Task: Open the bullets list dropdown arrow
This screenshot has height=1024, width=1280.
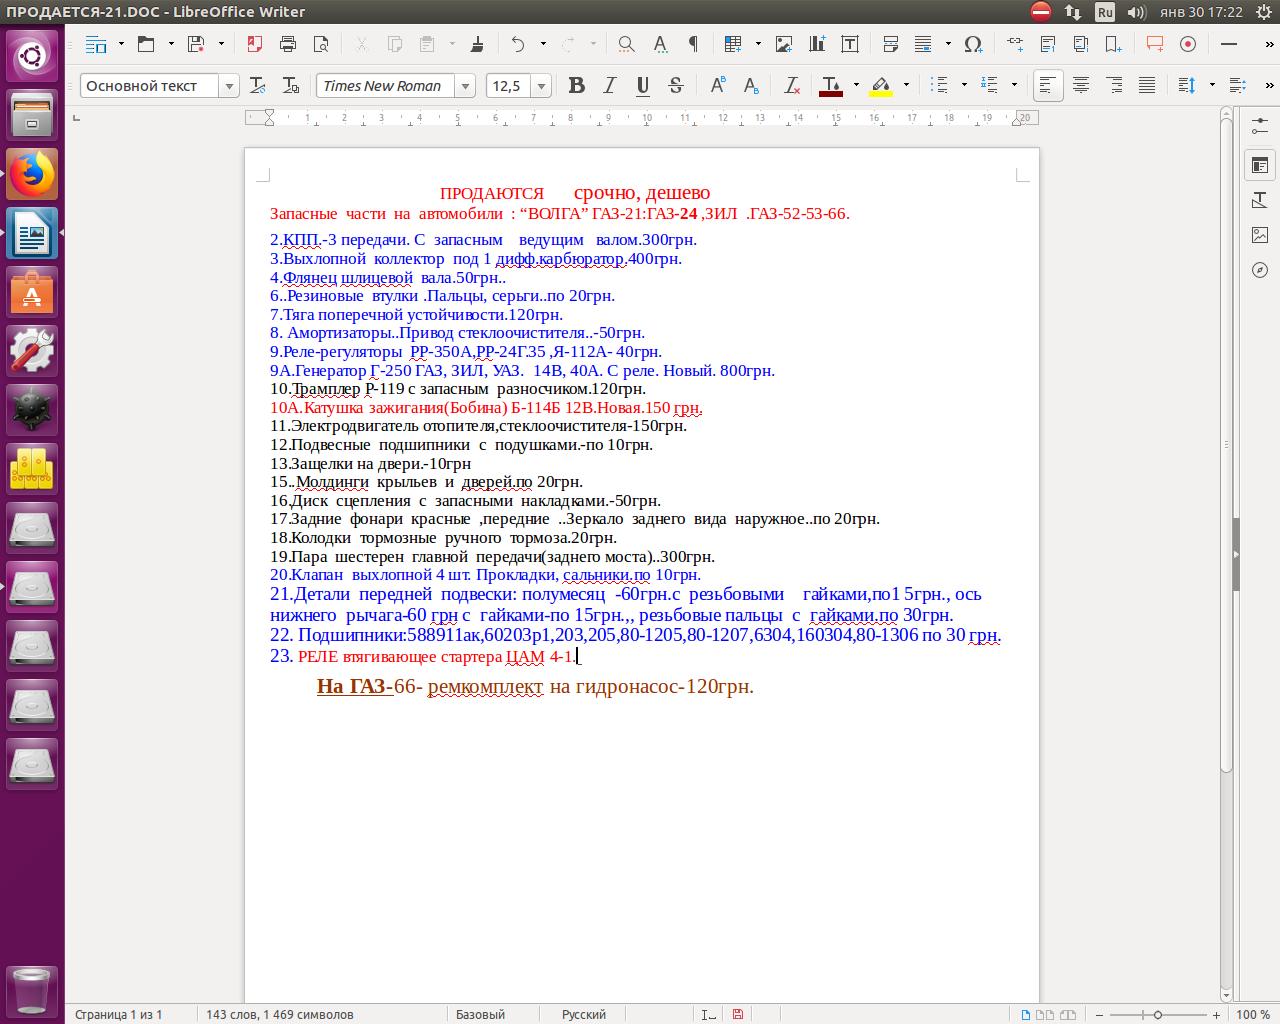Action: click(964, 86)
